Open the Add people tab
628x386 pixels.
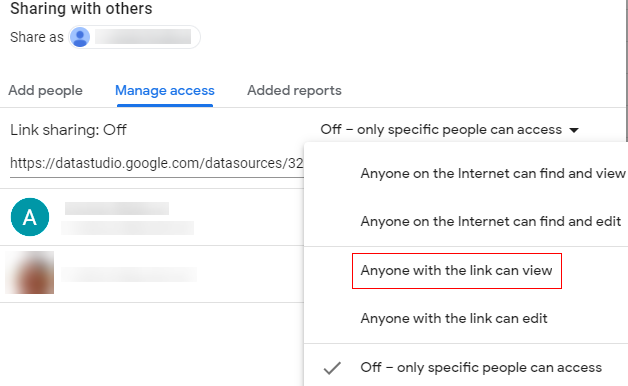click(45, 90)
